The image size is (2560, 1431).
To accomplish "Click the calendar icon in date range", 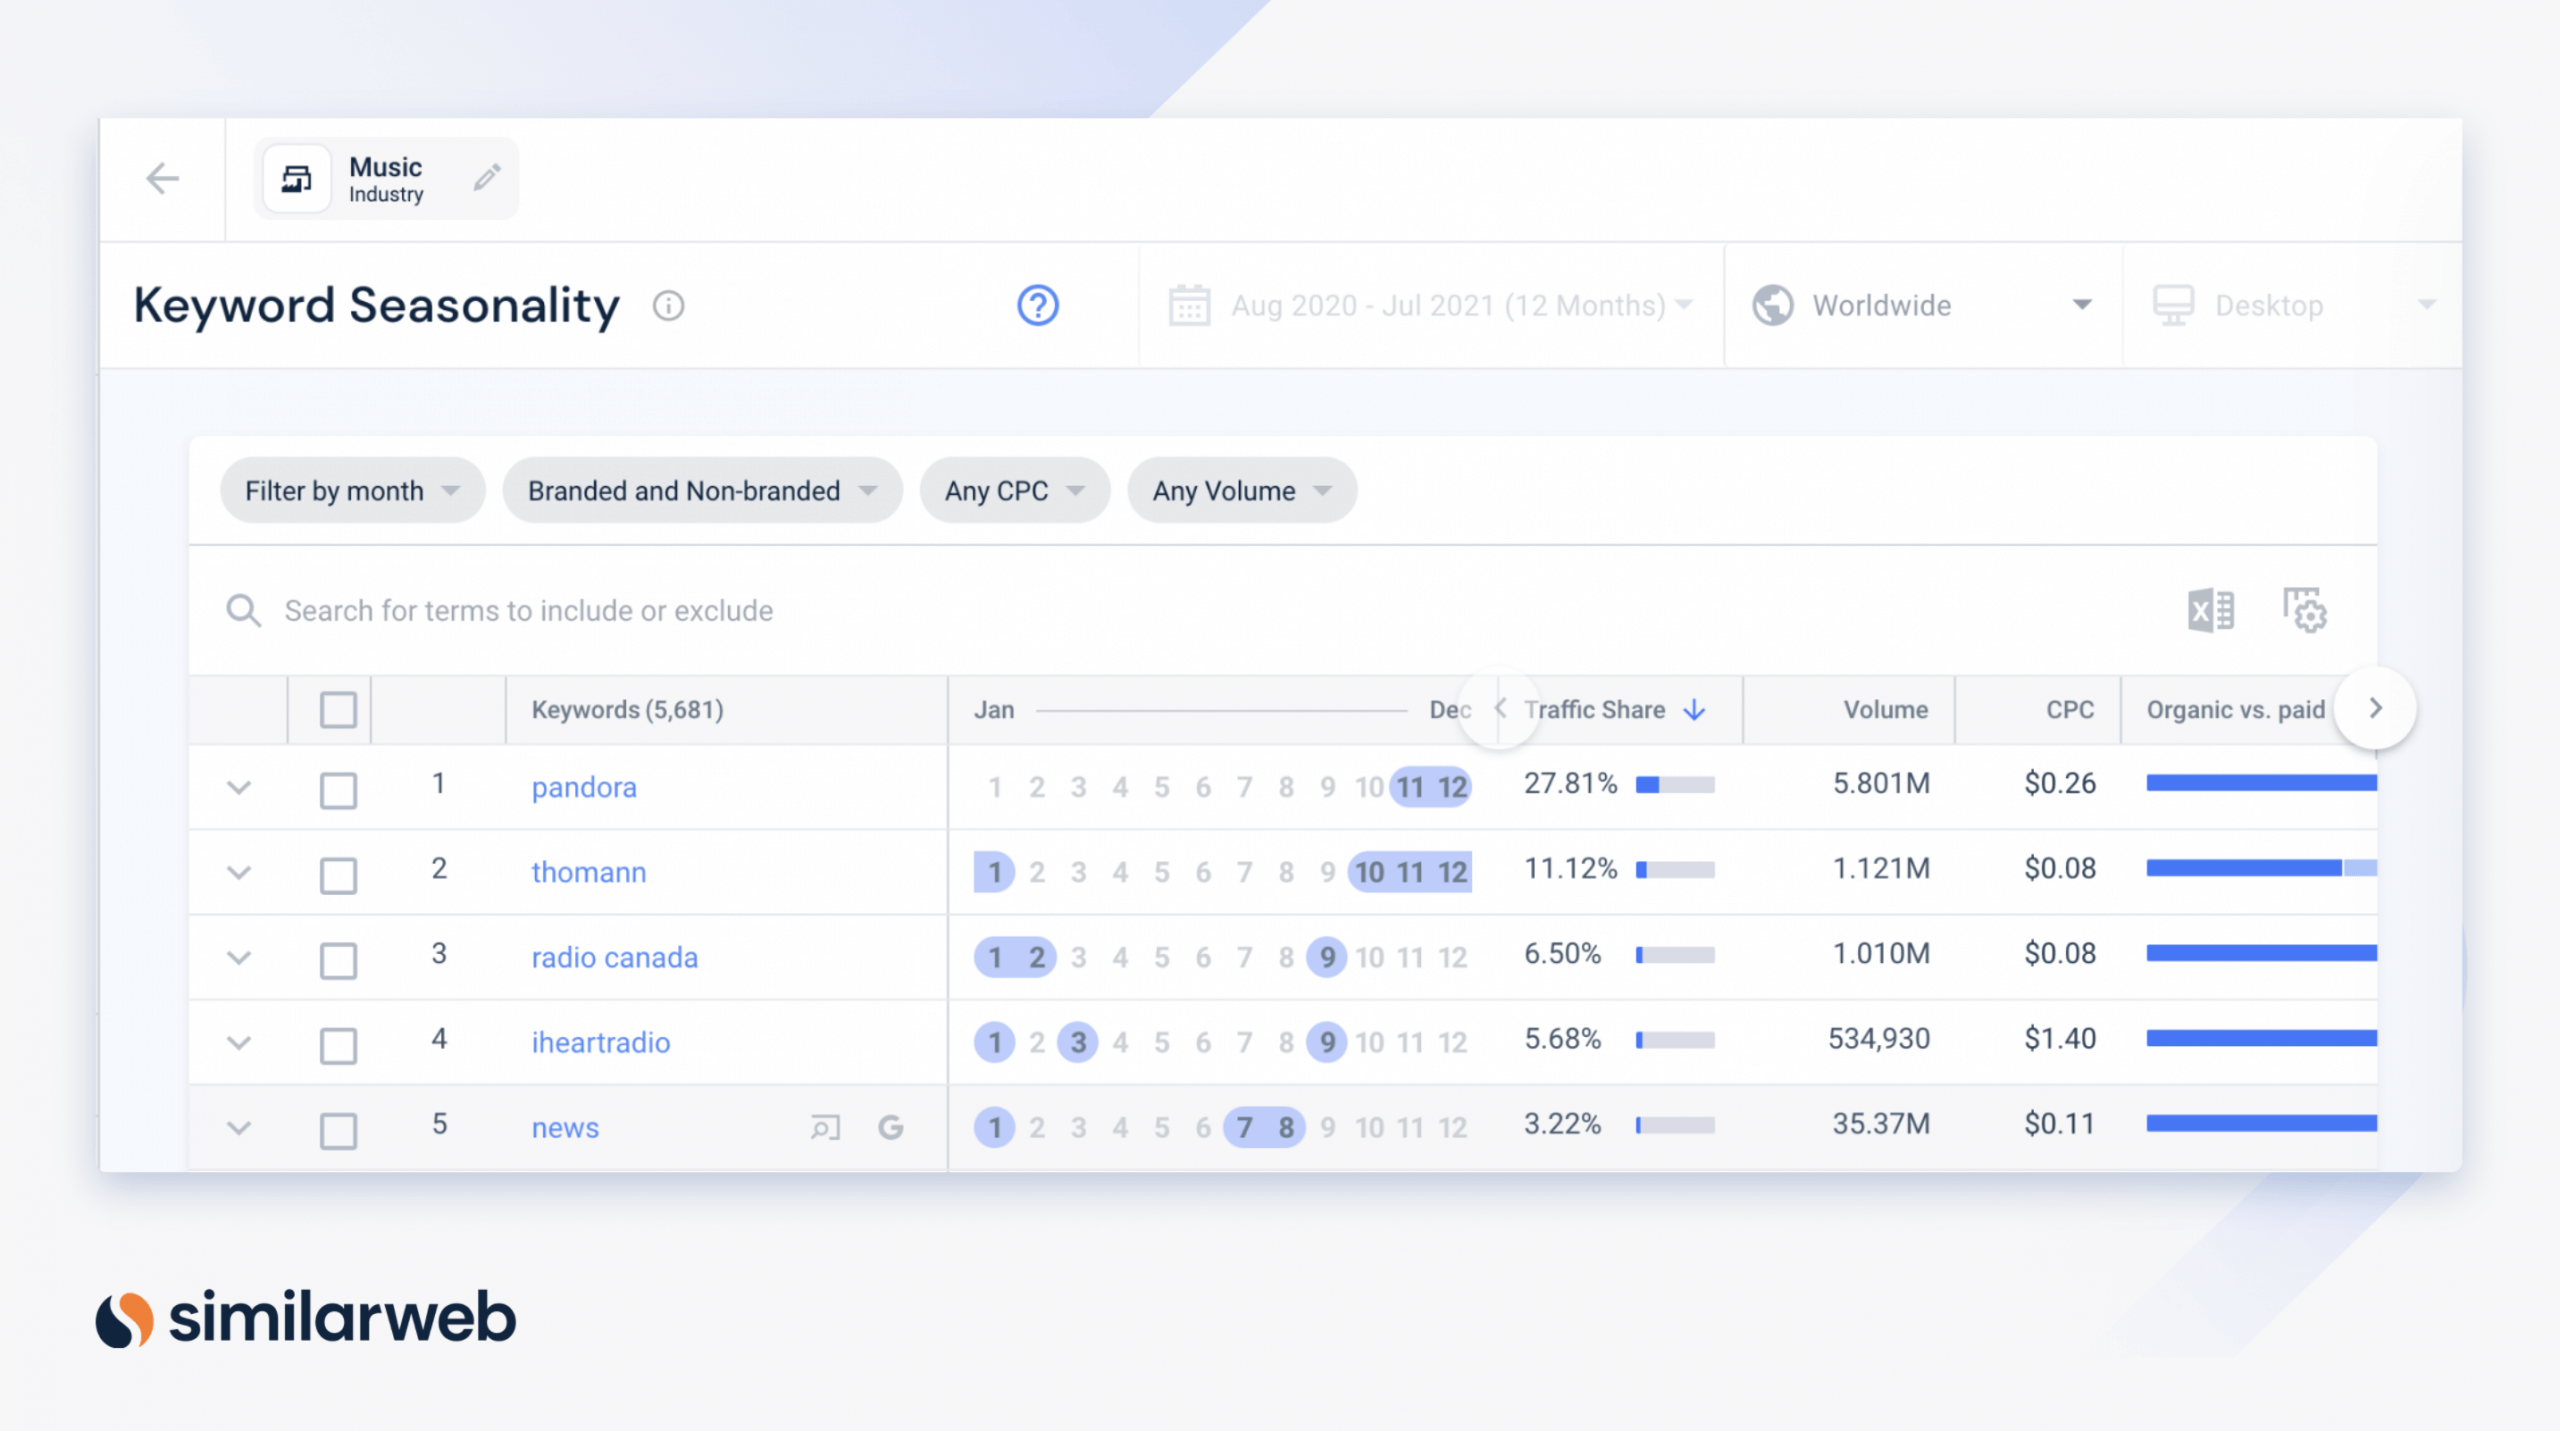I will 1189,305.
